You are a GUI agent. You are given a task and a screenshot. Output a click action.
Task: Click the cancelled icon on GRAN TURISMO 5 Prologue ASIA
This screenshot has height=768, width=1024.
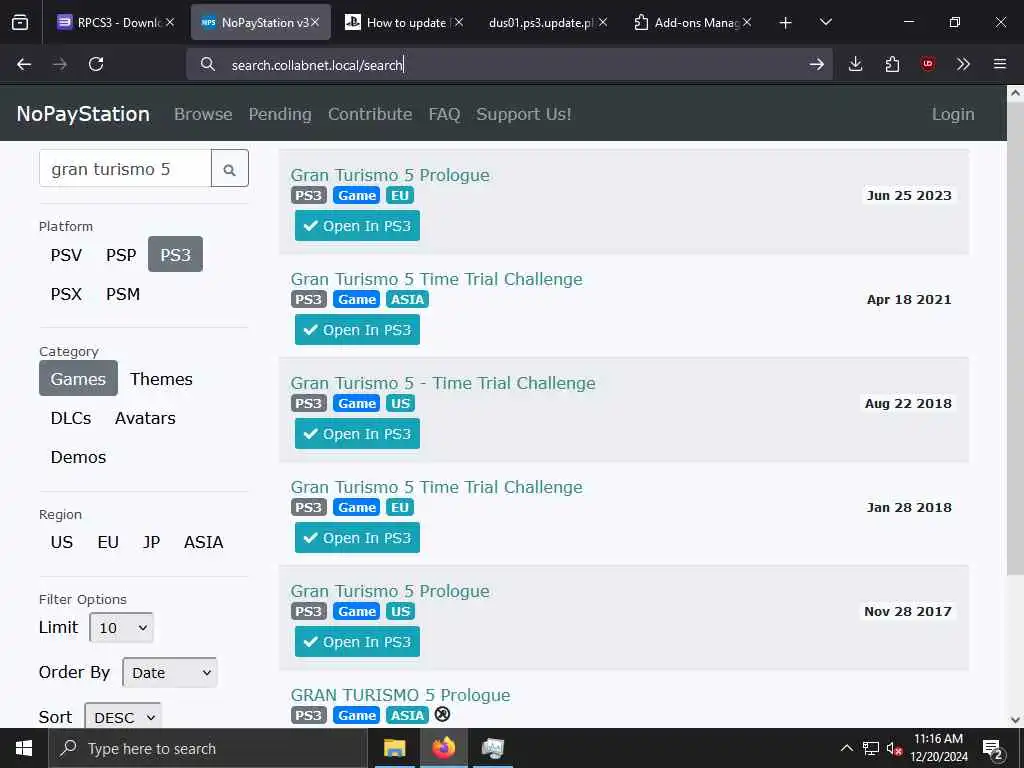442,714
